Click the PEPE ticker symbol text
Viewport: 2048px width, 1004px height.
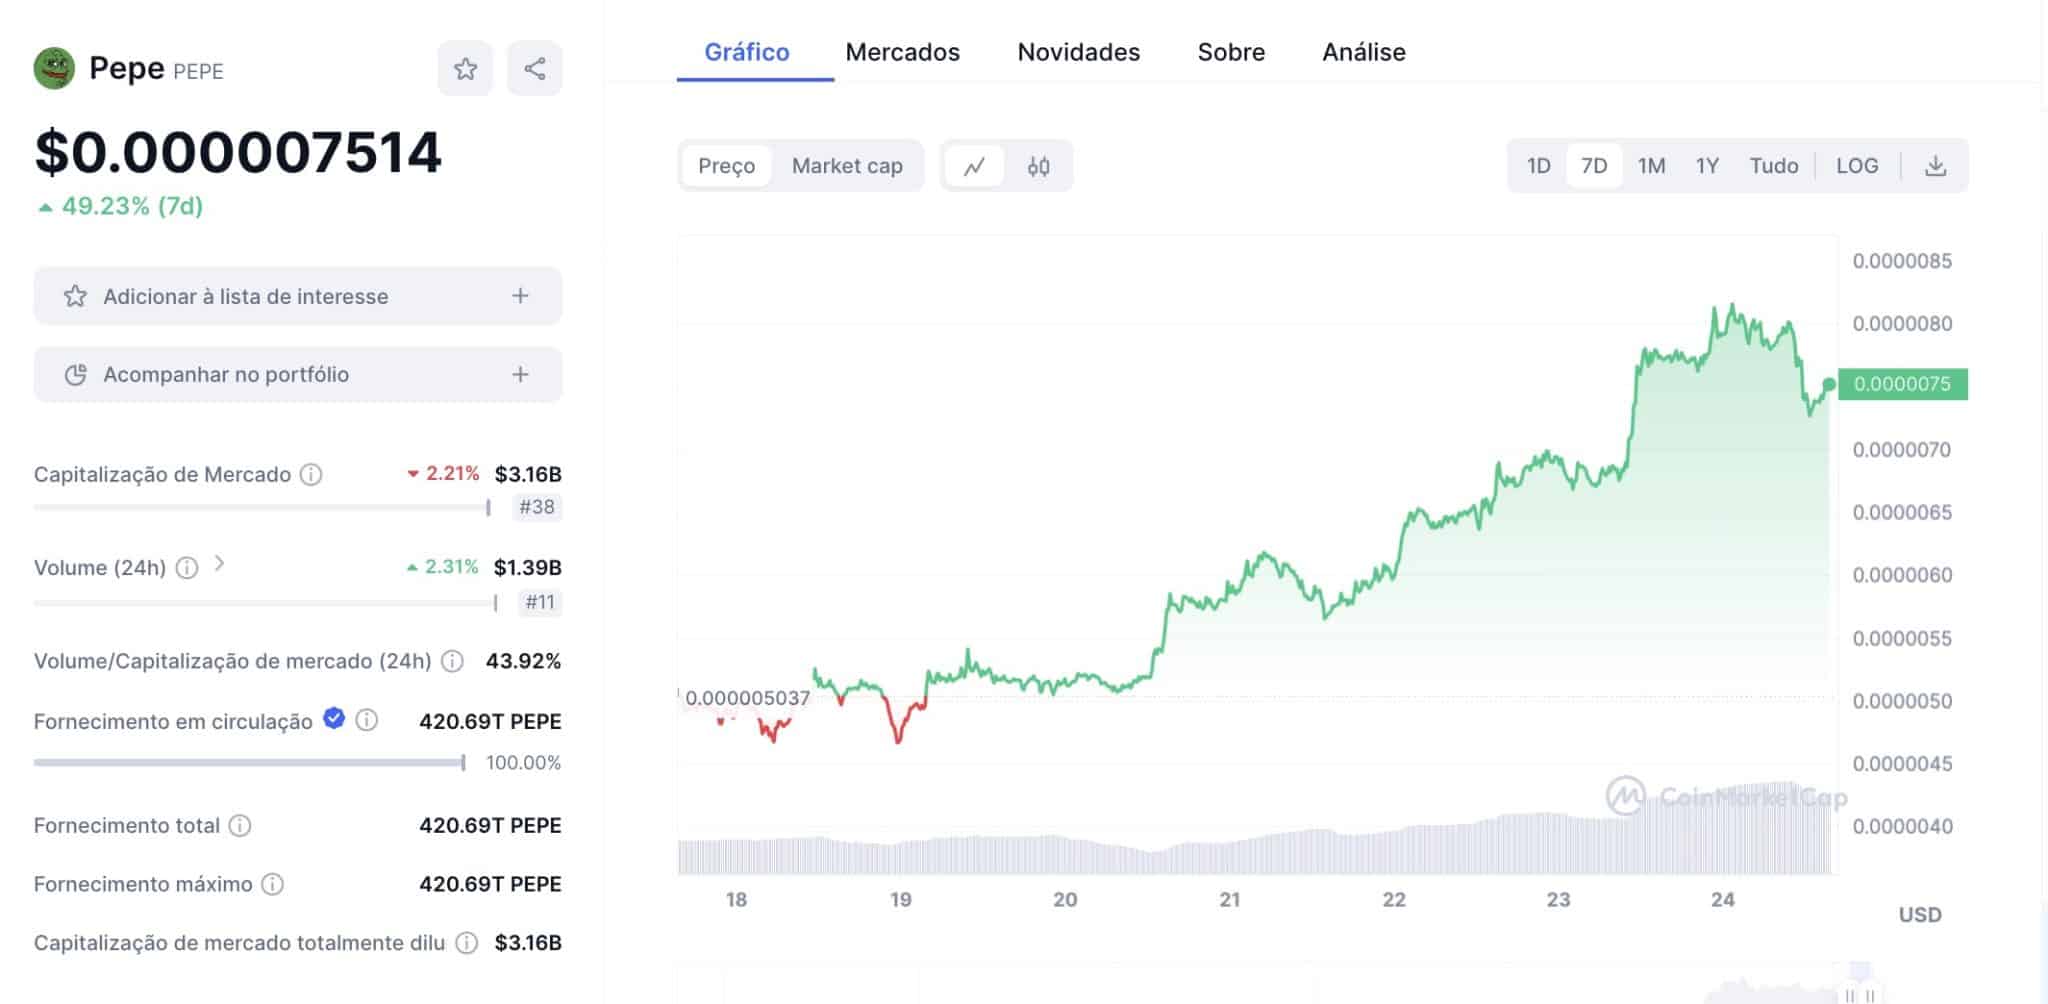click(x=198, y=71)
